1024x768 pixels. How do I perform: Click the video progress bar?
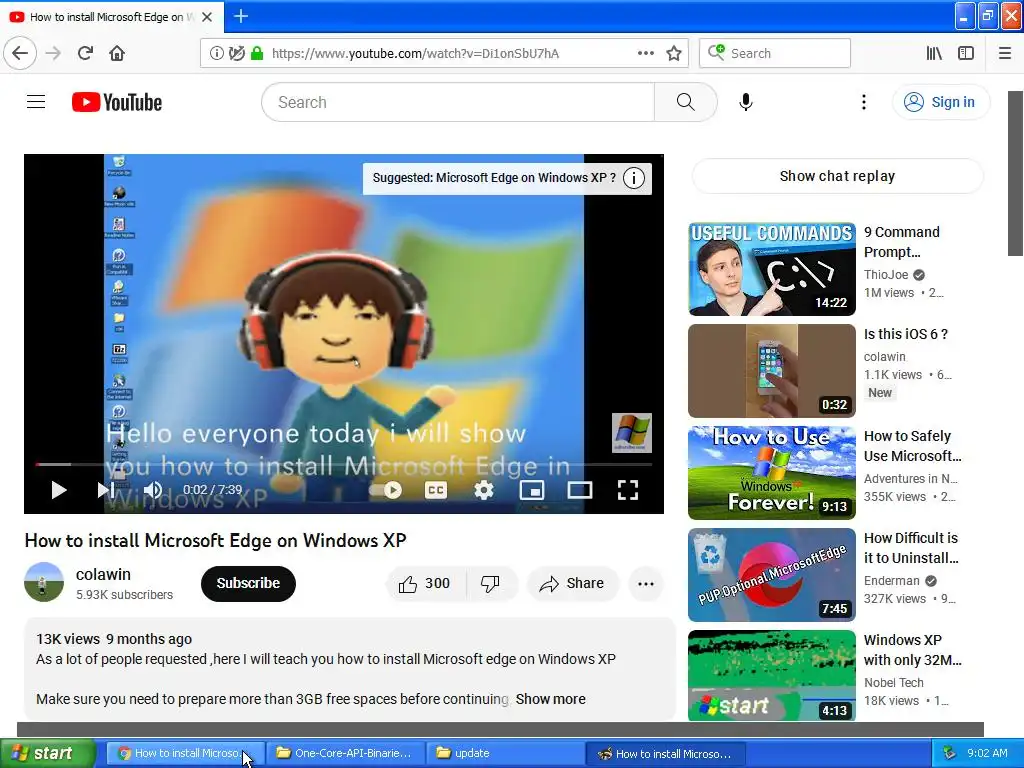pos(344,464)
